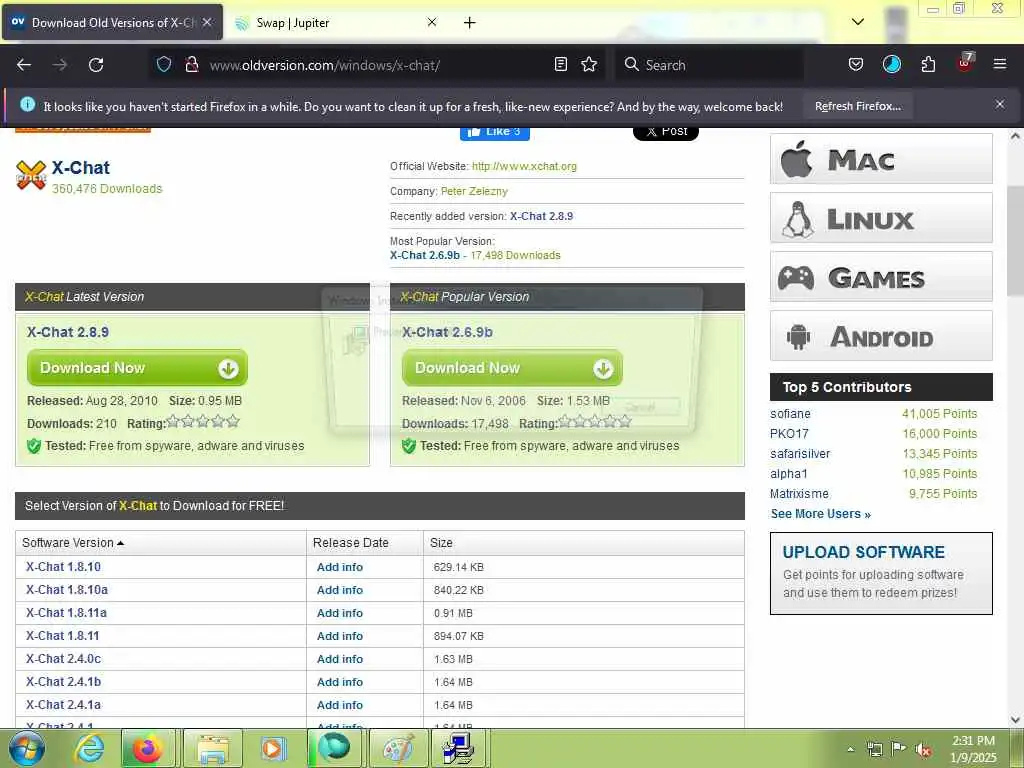Screen dimensions: 1024x768
Task: Launch Internet Explorer from taskbar
Action: point(89,749)
